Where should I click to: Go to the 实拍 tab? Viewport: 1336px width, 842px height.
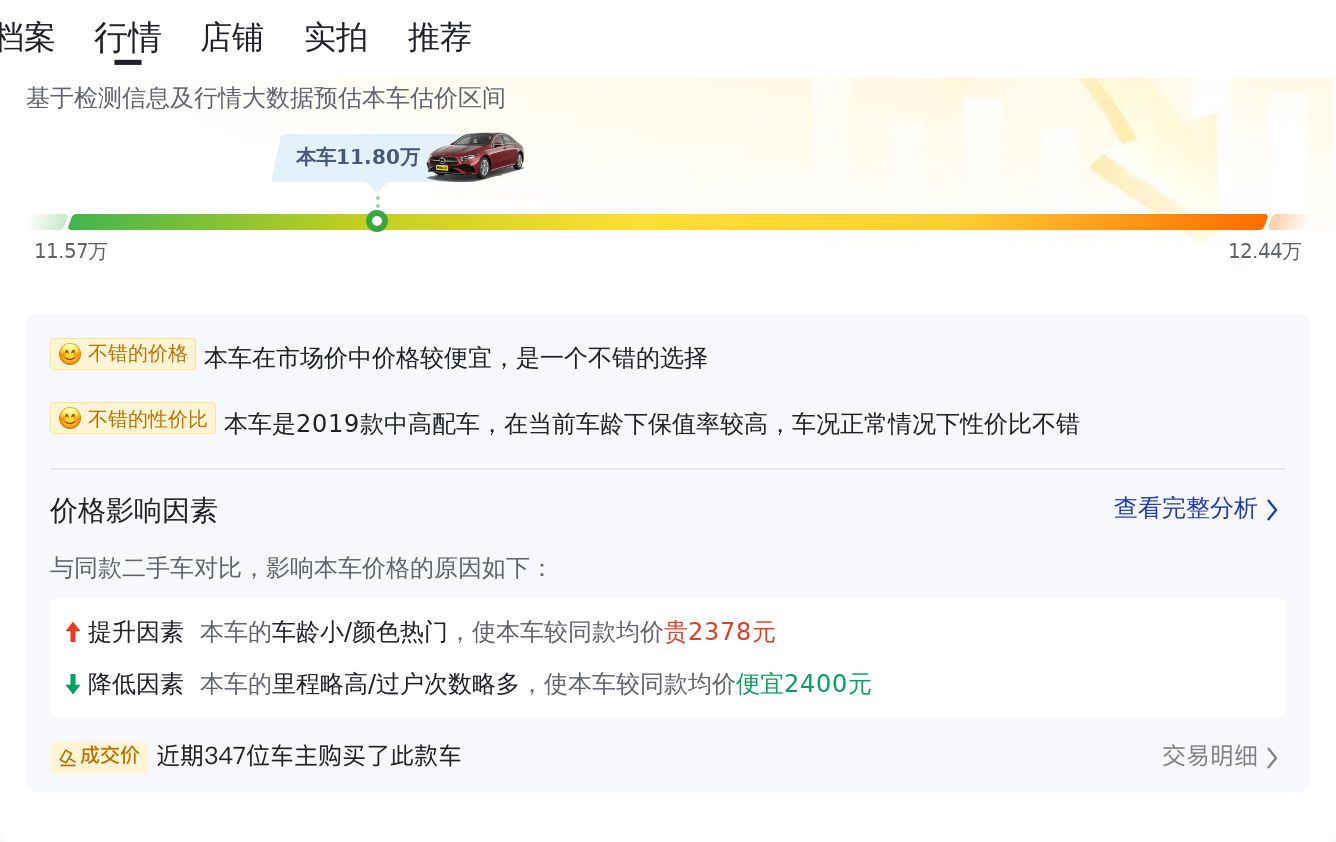(336, 38)
